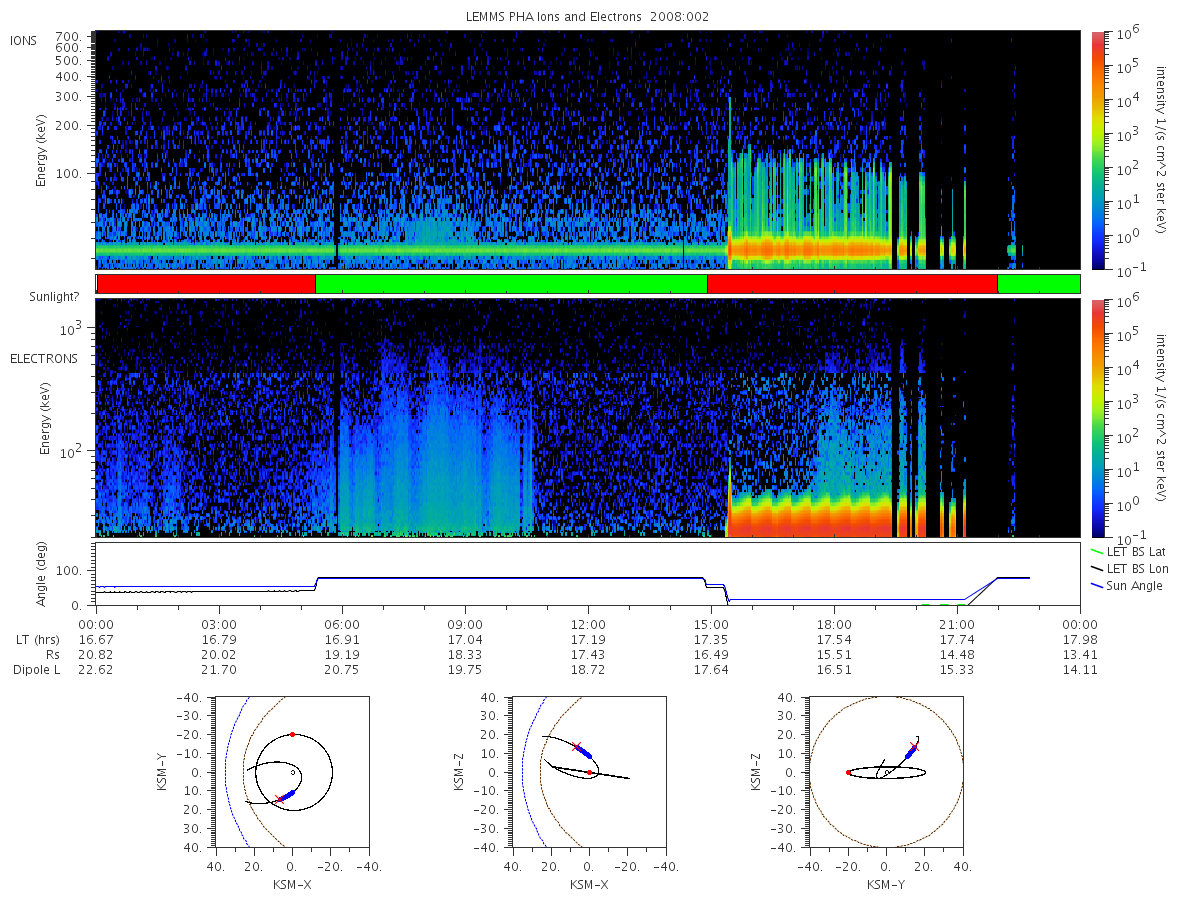1200x900 pixels.
Task: Click the red X marker in the KSM-Y/KSM-Z plot
Action: [x=914, y=747]
